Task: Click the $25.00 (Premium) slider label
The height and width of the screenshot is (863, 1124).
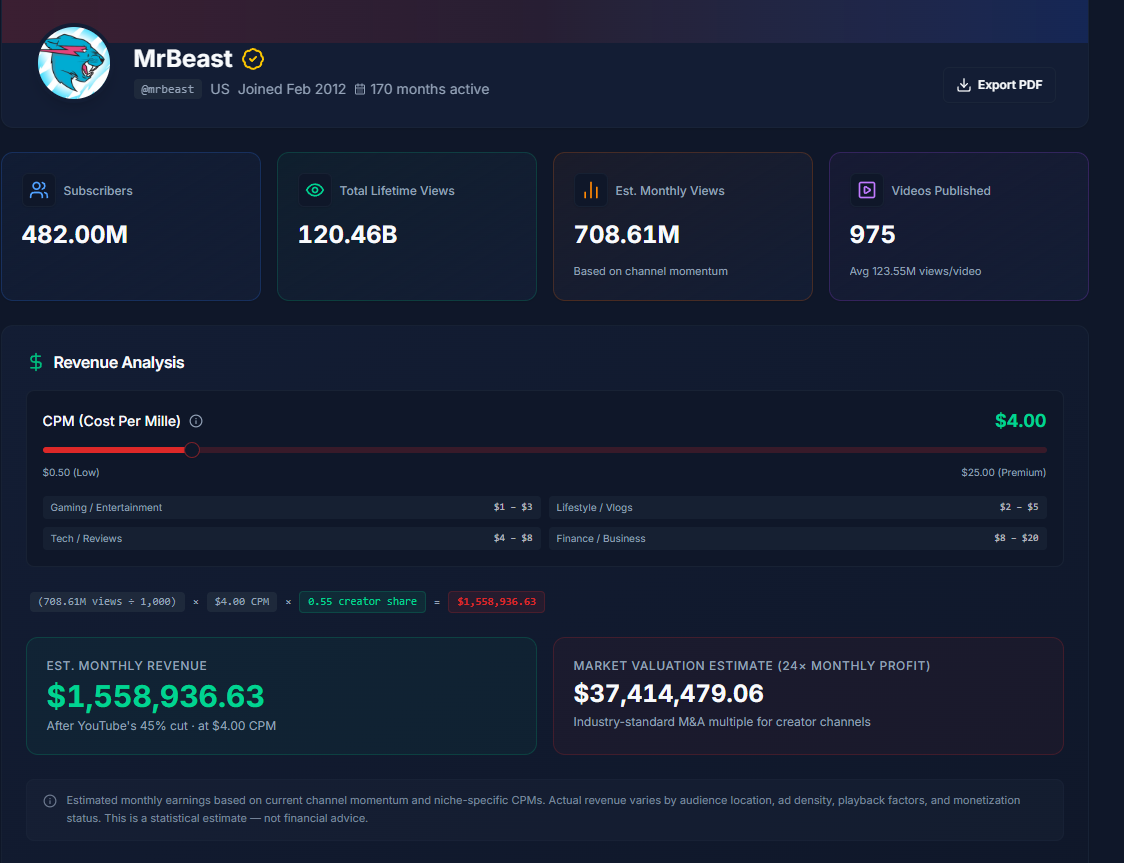Action: (1004, 472)
